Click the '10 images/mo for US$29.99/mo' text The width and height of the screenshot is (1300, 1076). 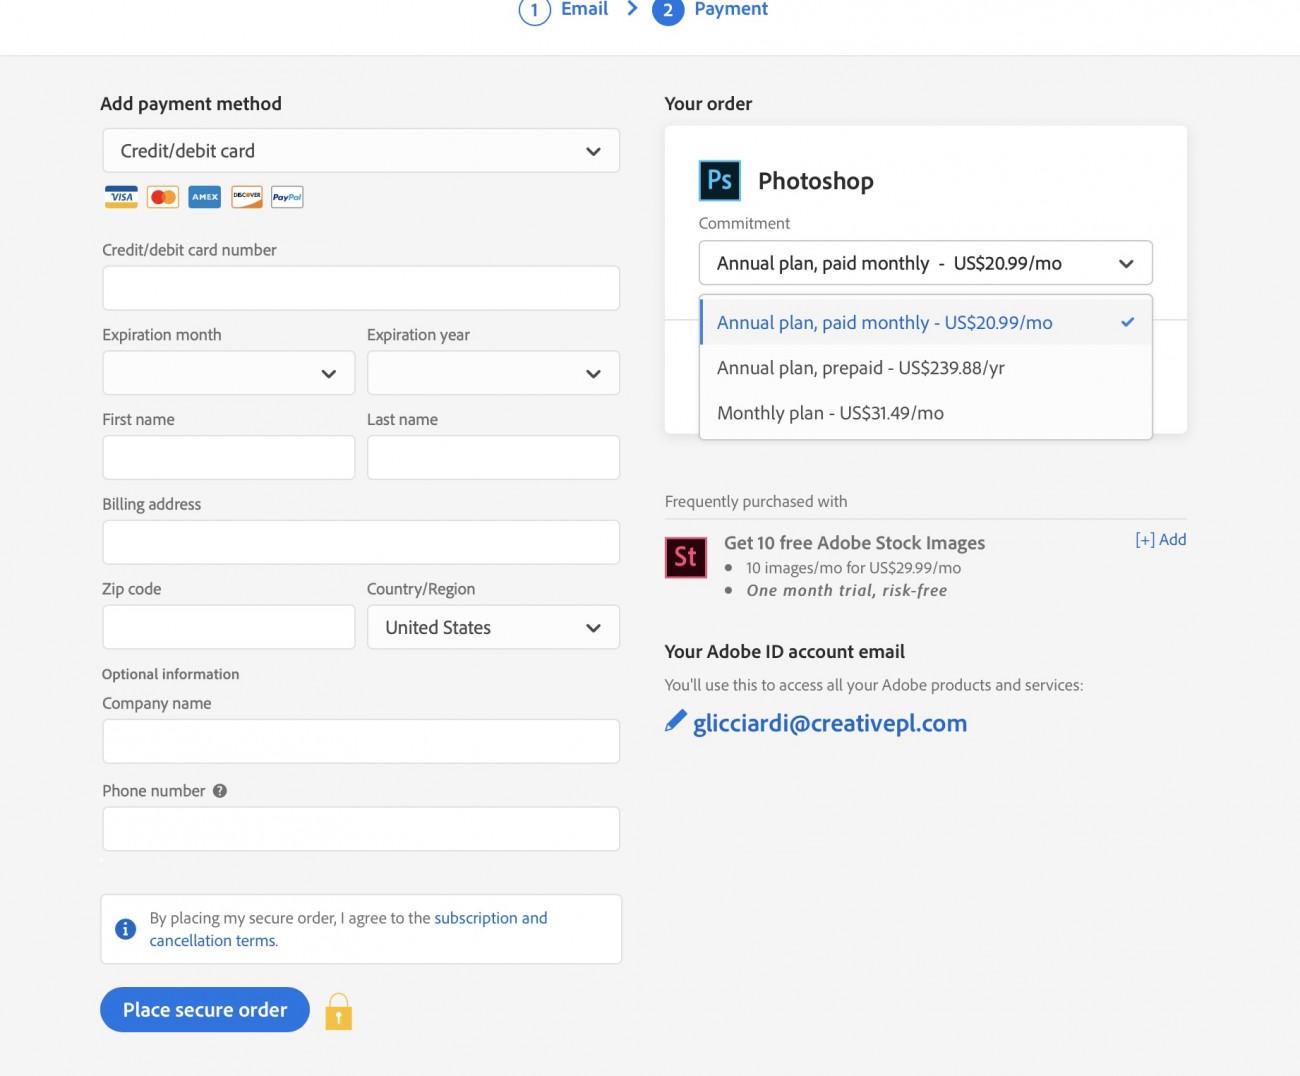[853, 568]
